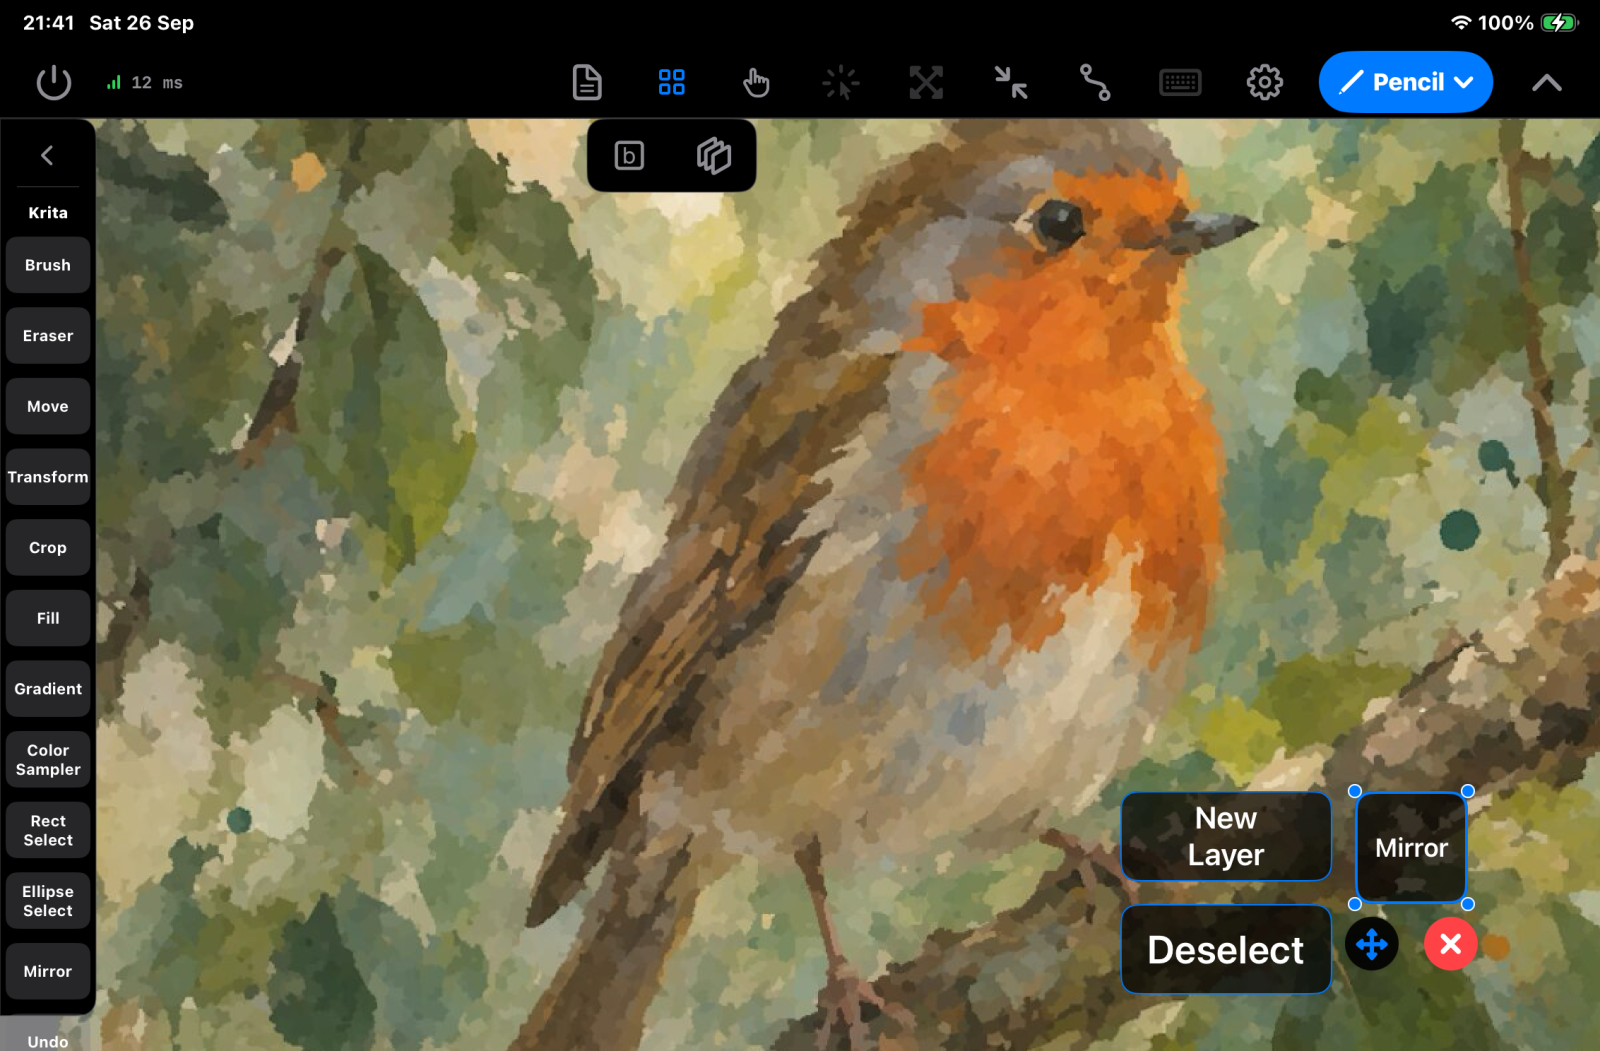Select the Rect Select button
Image resolution: width=1600 pixels, height=1051 pixels.
click(48, 830)
